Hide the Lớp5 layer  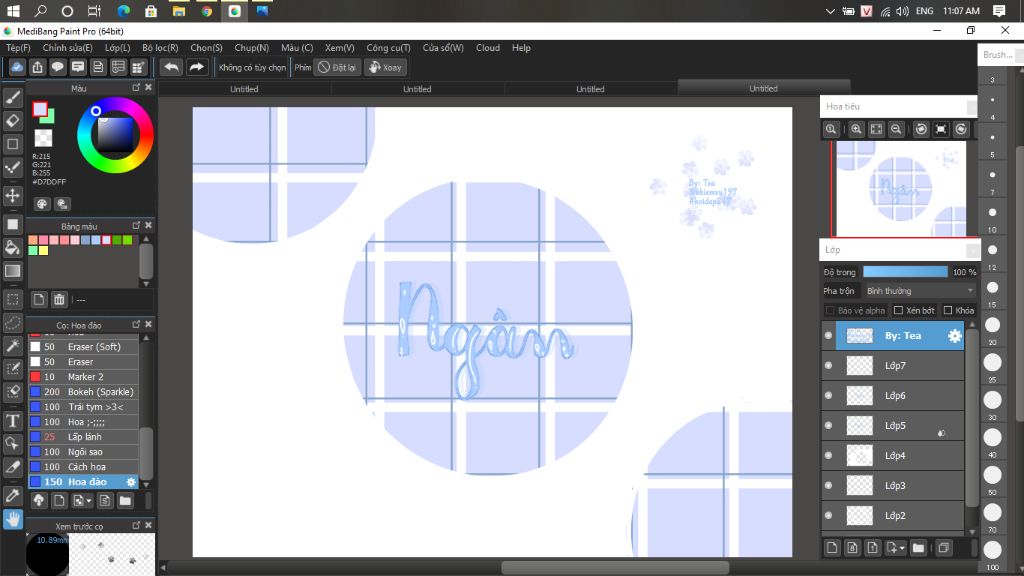click(x=829, y=426)
